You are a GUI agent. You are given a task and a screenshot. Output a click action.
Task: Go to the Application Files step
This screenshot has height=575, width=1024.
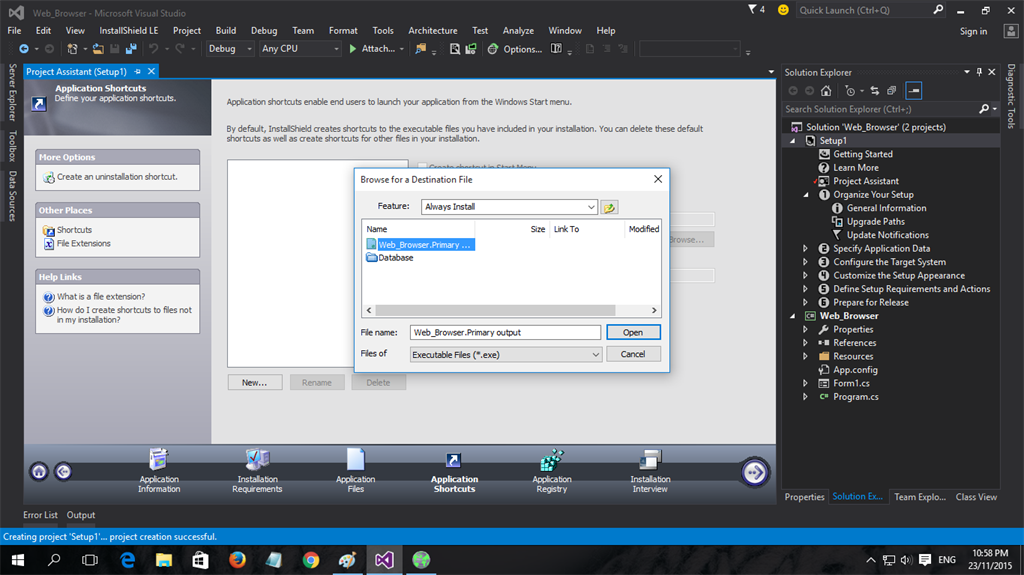click(355, 471)
